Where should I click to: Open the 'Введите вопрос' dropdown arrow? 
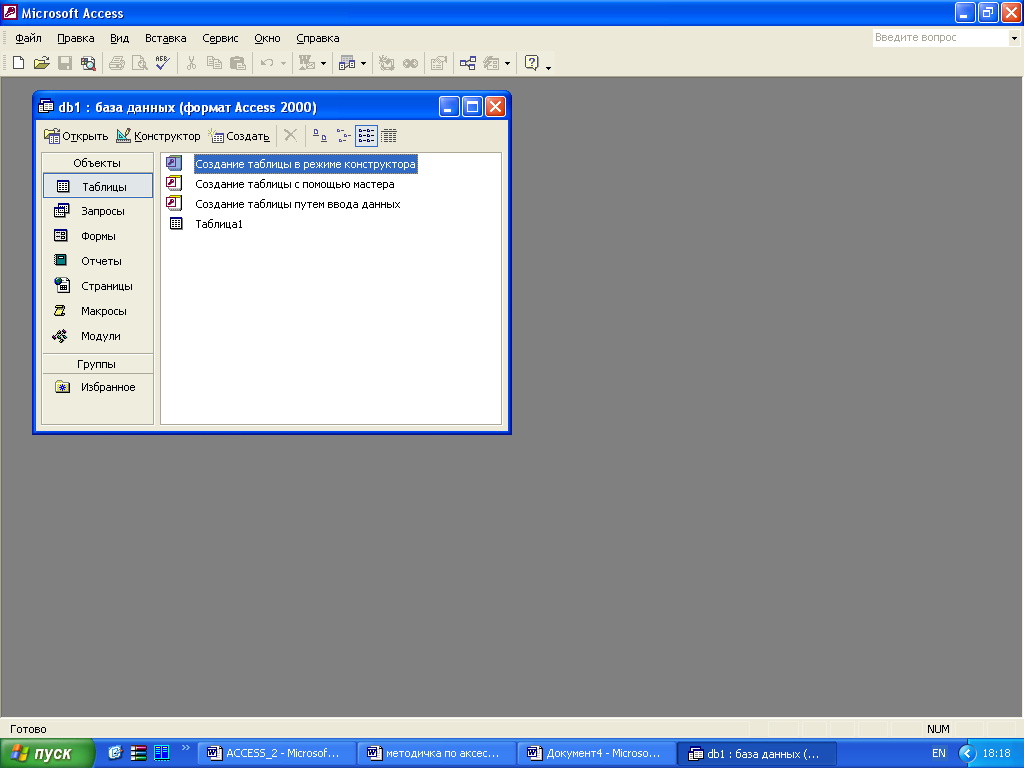[x=1014, y=38]
